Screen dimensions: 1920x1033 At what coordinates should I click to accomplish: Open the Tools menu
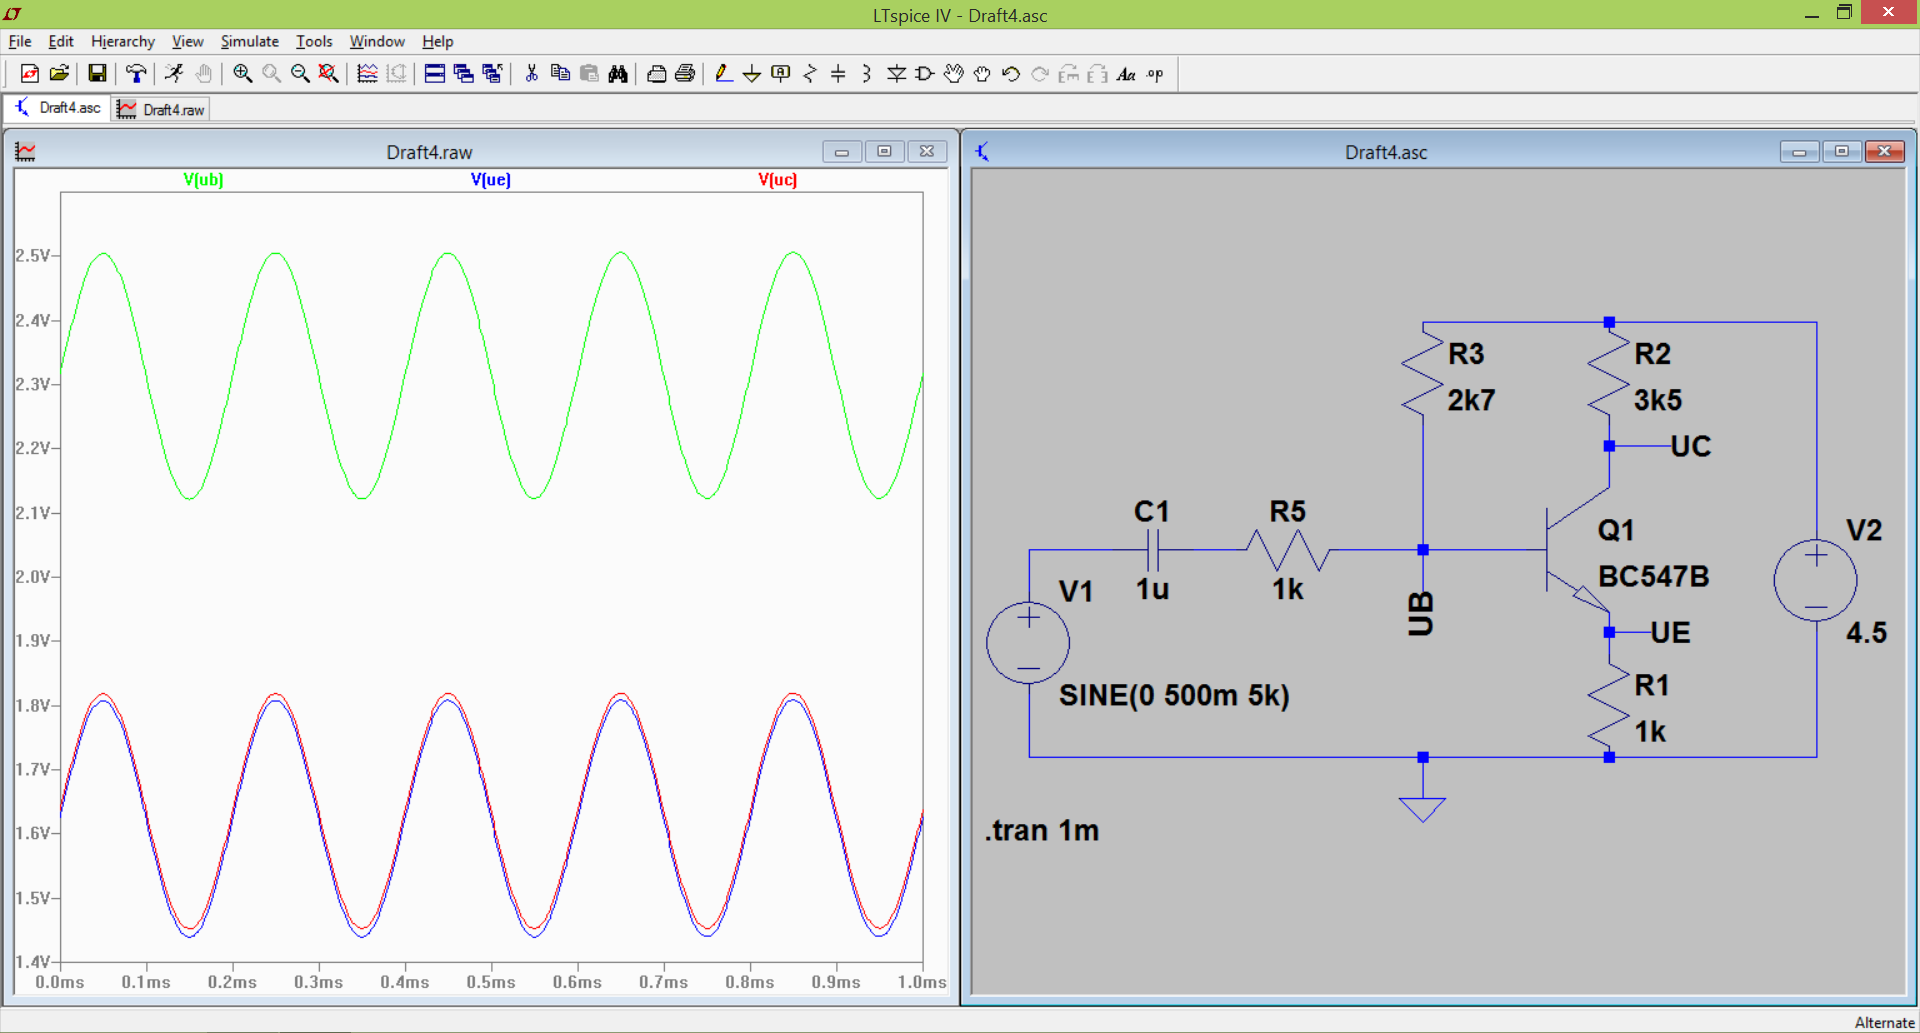[314, 41]
